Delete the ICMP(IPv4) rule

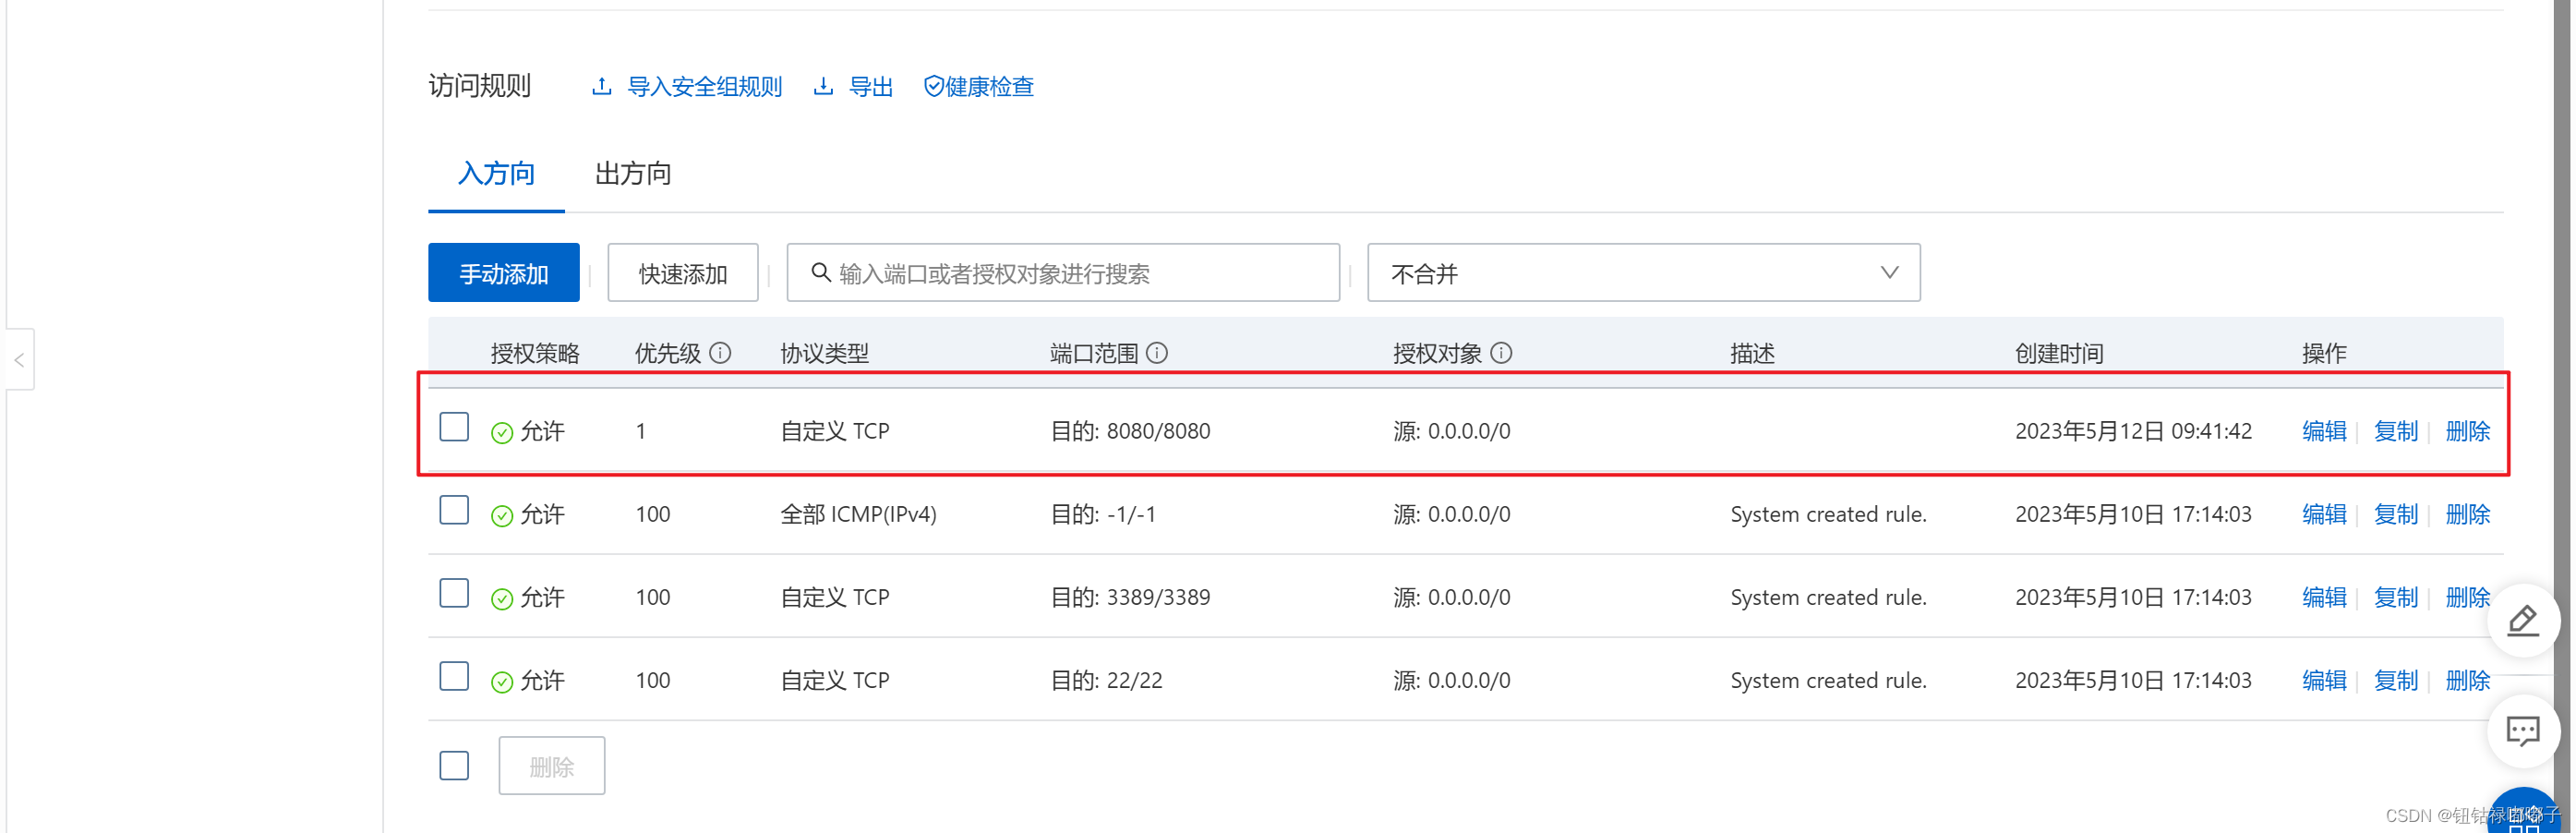tap(2468, 514)
